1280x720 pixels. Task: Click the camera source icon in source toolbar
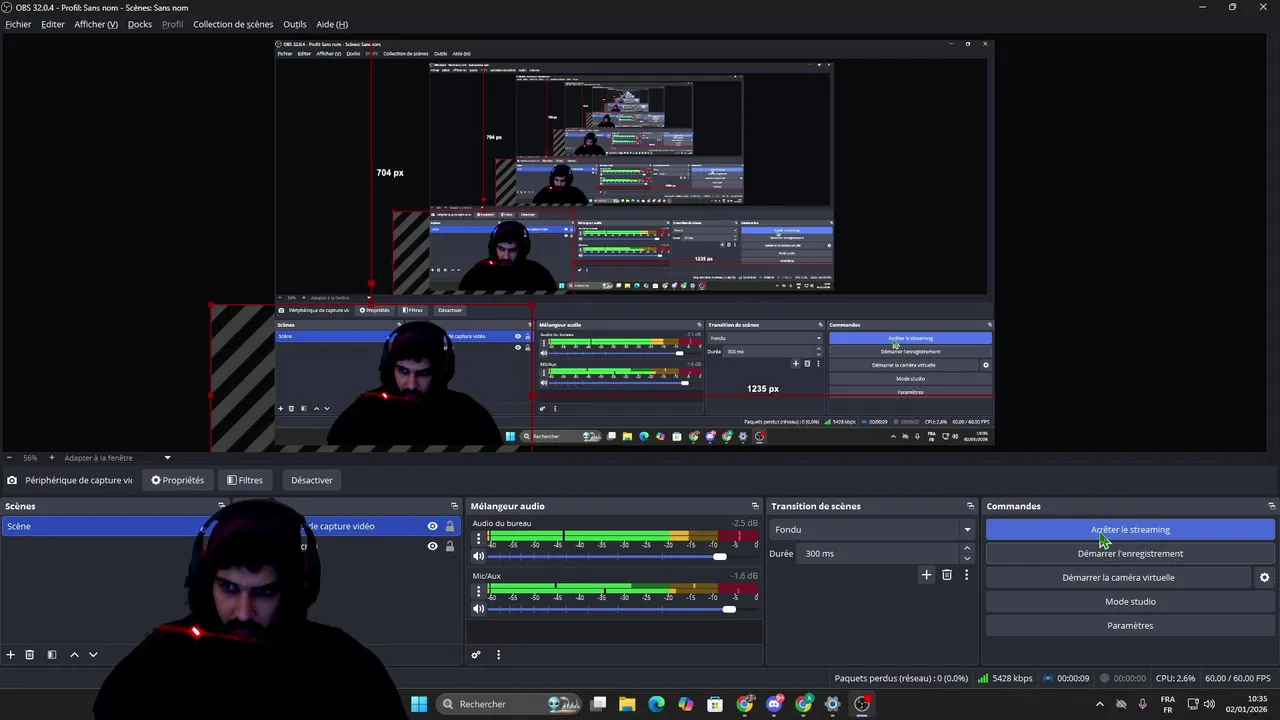pos(12,480)
